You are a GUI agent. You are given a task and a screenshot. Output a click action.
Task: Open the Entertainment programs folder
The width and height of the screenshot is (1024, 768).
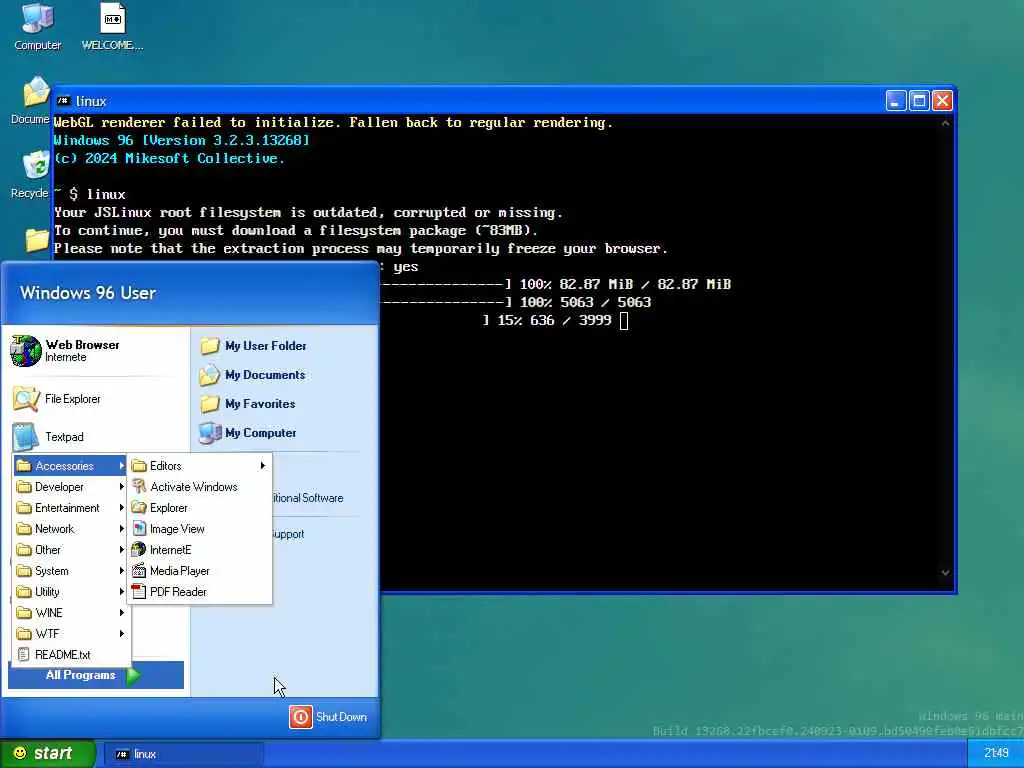click(71, 507)
